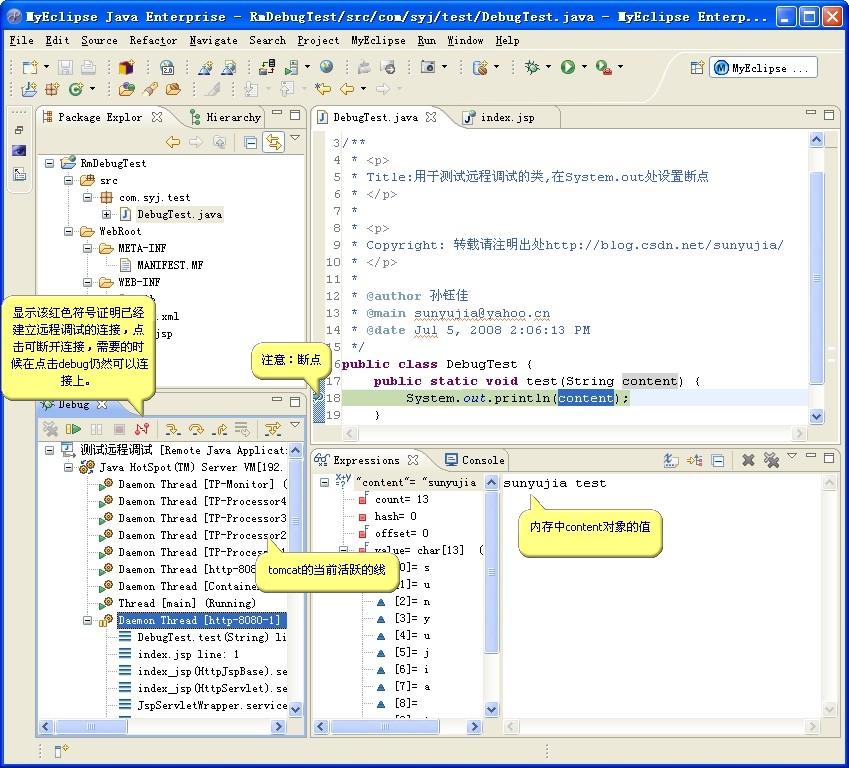Click the External Tools run icon
This screenshot has height=768, width=849.
[x=603, y=67]
